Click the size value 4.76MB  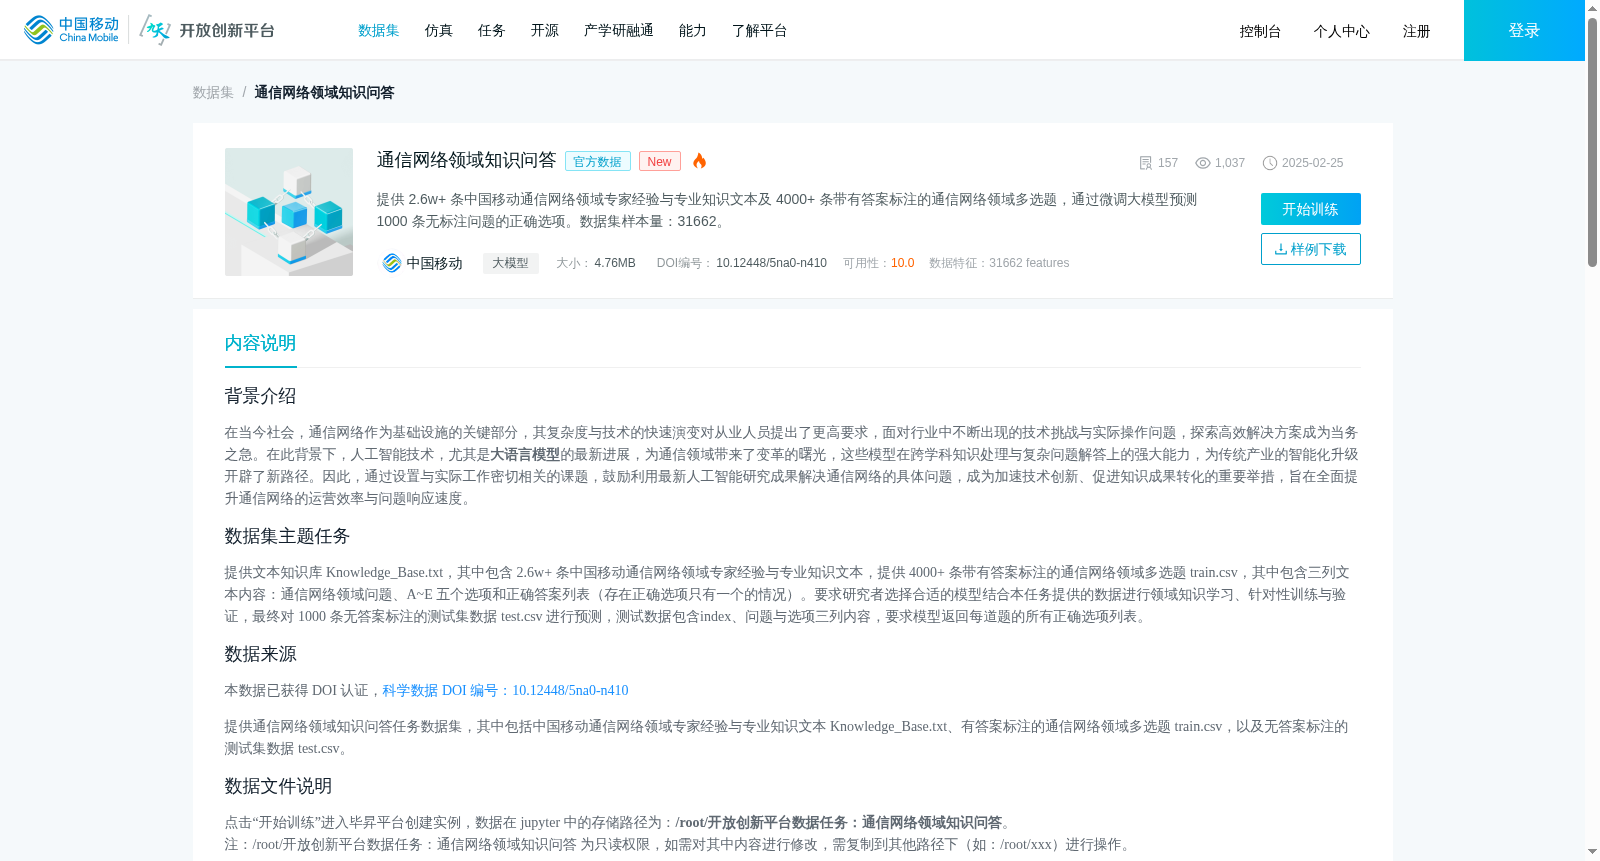pos(615,263)
